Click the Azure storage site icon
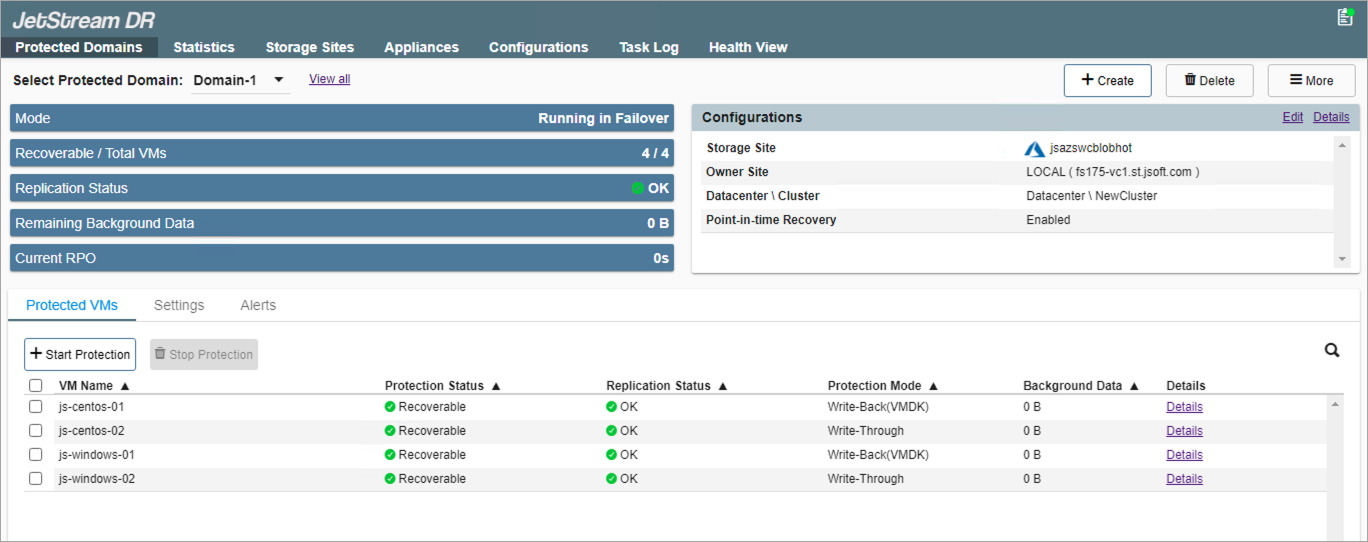 [1035, 149]
